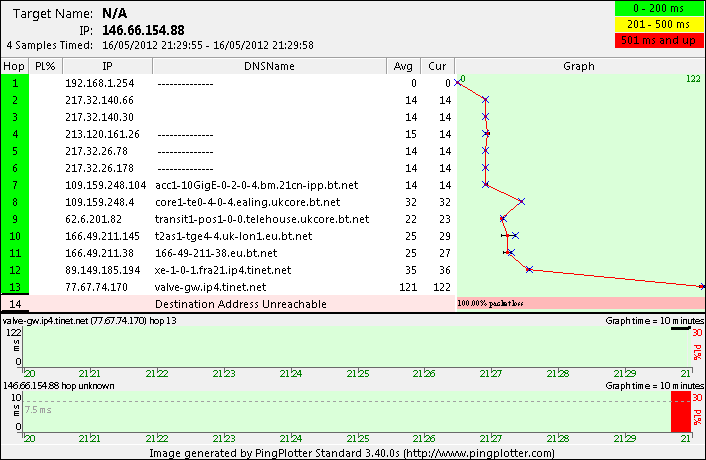Click the Avg column header
The image size is (706, 460).
click(403, 66)
